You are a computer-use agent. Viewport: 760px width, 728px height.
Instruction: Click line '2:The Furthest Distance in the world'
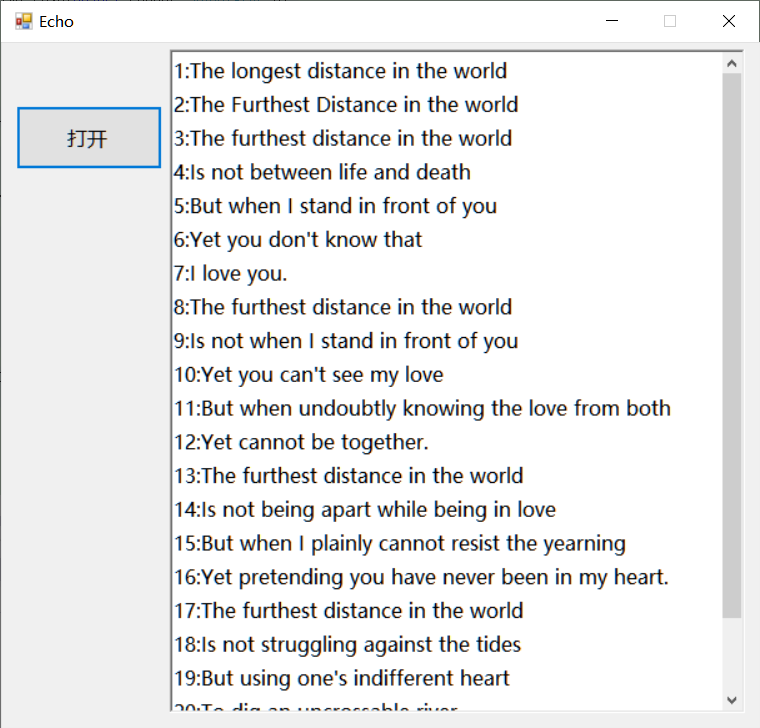click(346, 105)
